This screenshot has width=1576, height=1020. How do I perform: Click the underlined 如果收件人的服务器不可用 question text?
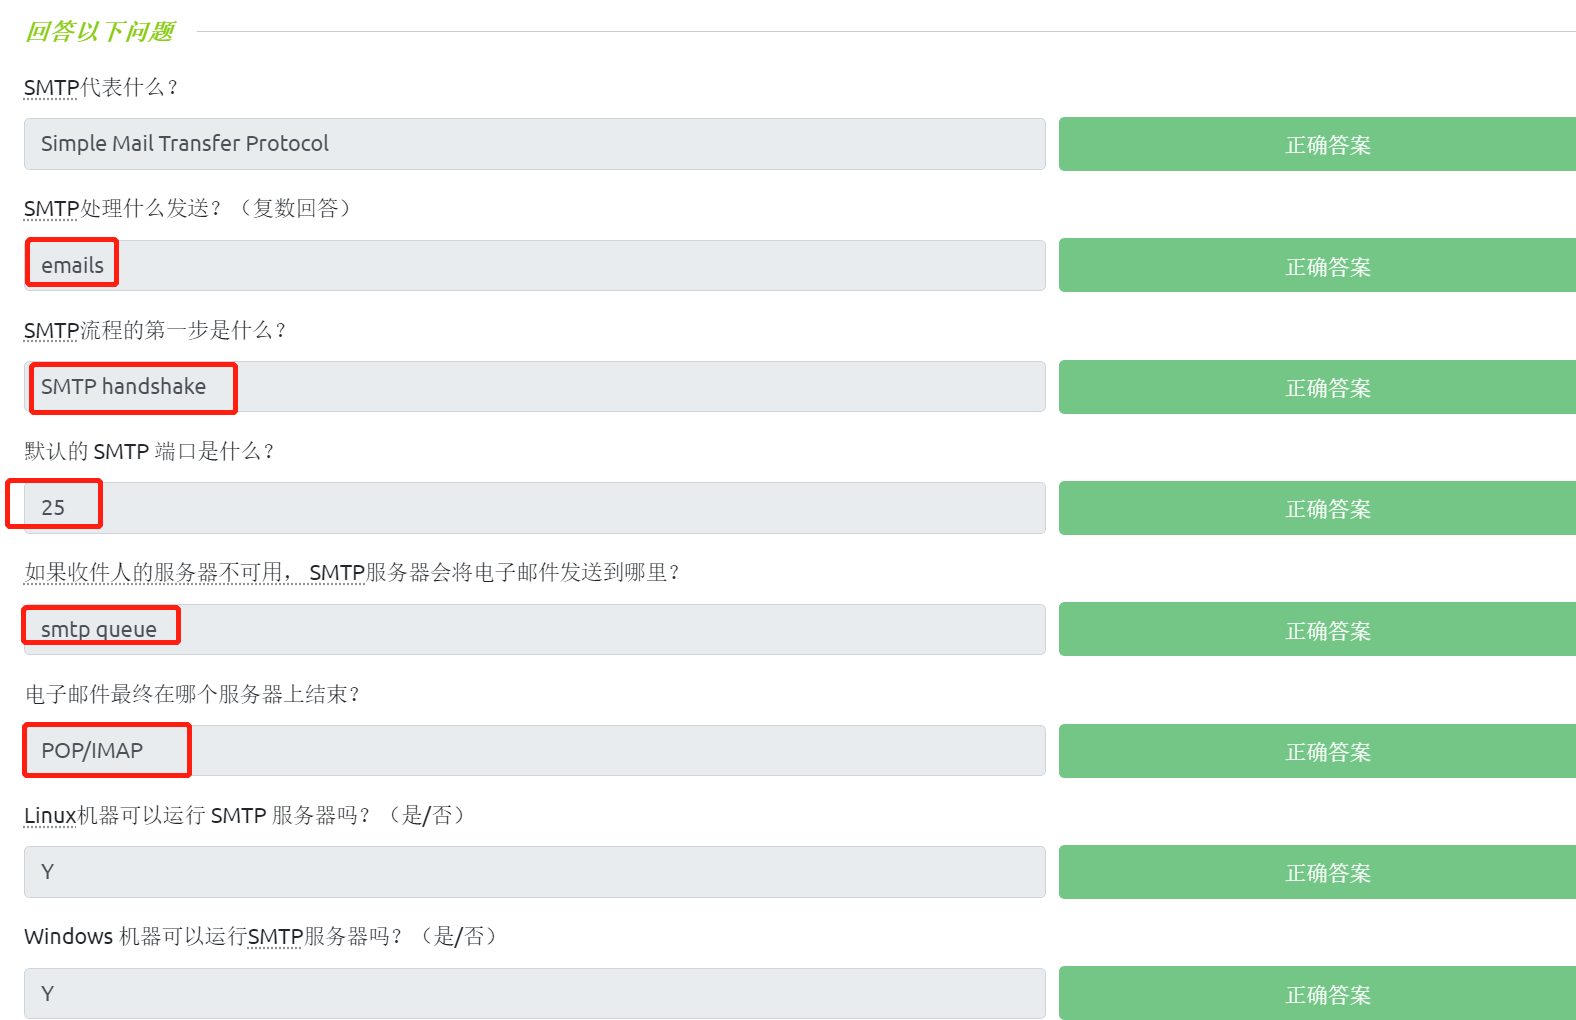[155, 573]
